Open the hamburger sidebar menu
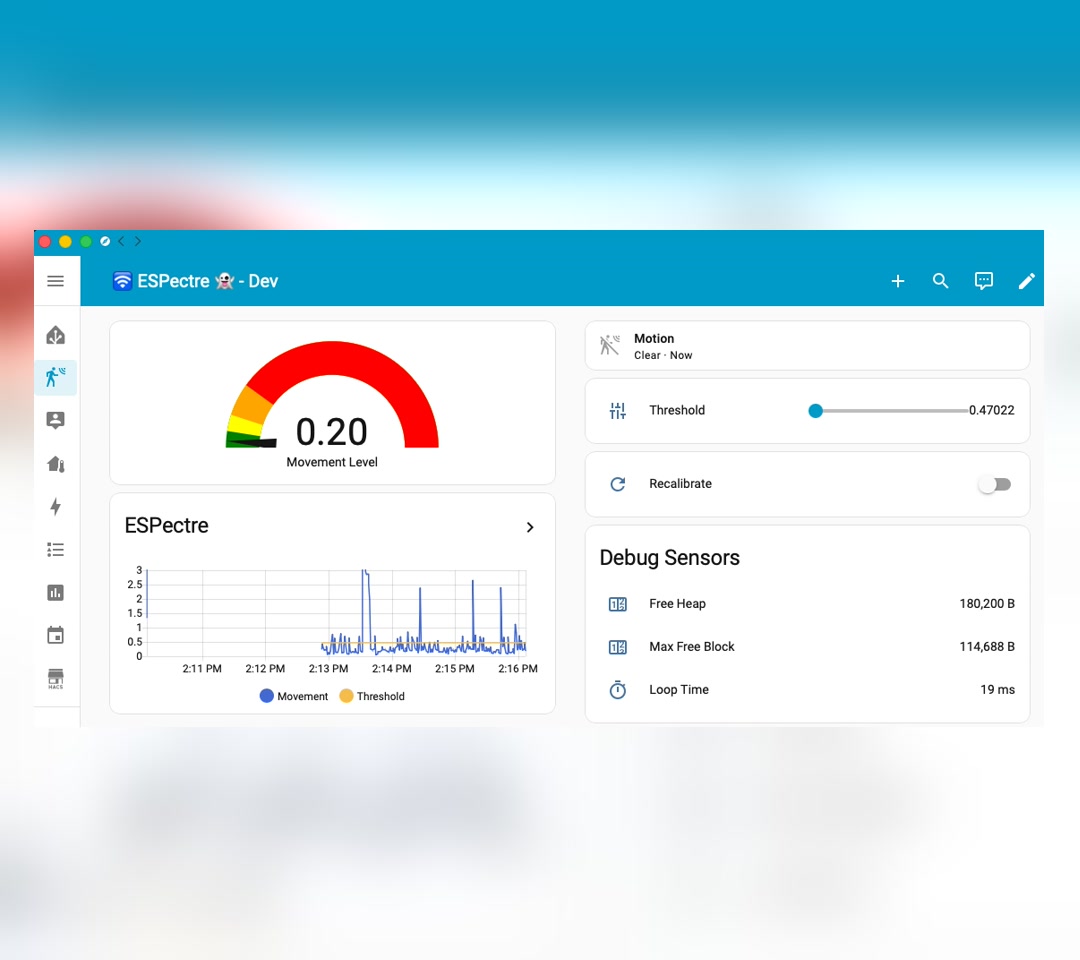The height and width of the screenshot is (960, 1080). pos(56,281)
